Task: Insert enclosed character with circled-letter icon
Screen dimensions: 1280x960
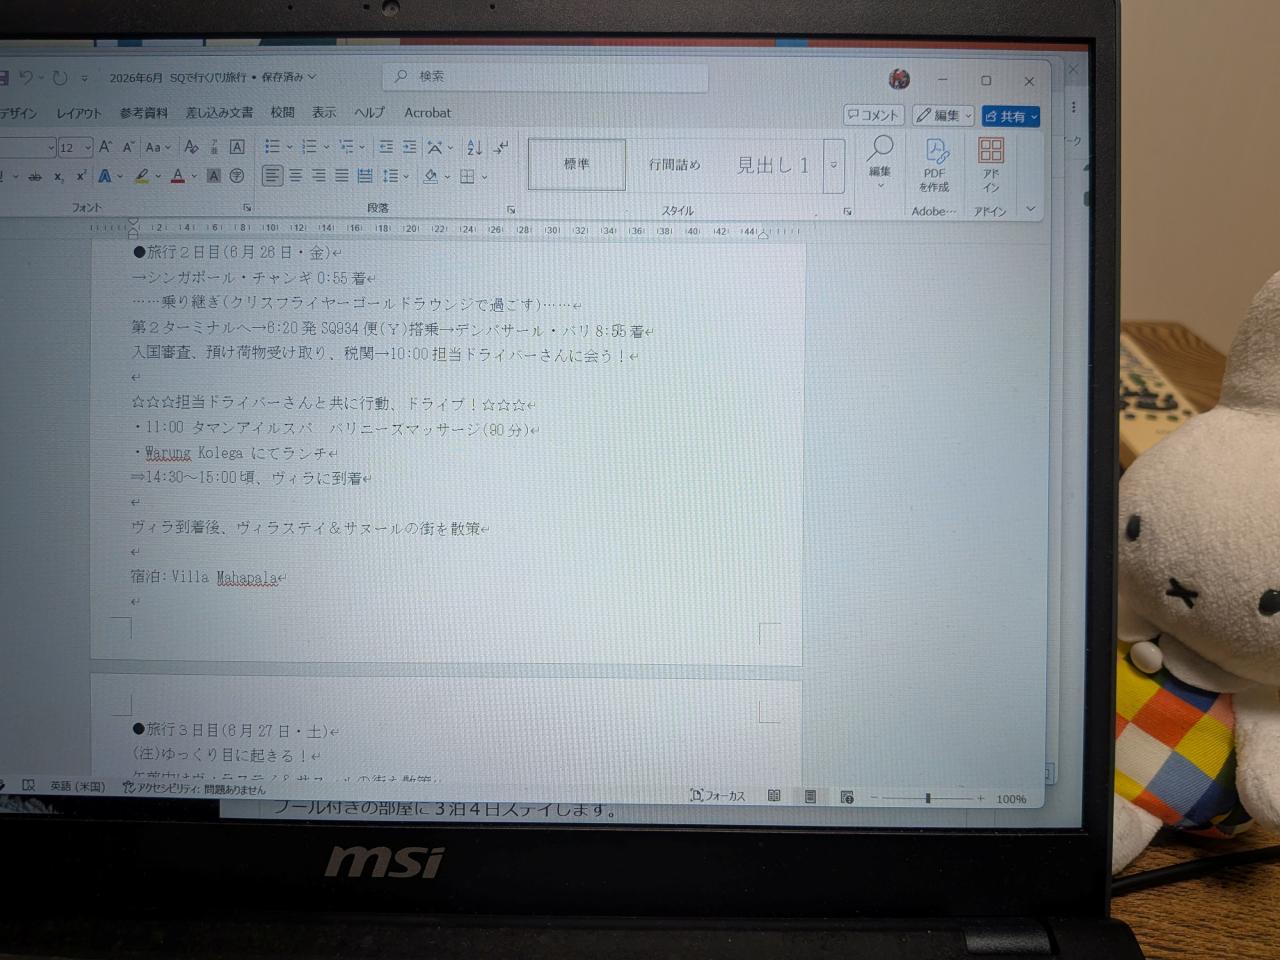Action: pyautogui.click(x=237, y=176)
